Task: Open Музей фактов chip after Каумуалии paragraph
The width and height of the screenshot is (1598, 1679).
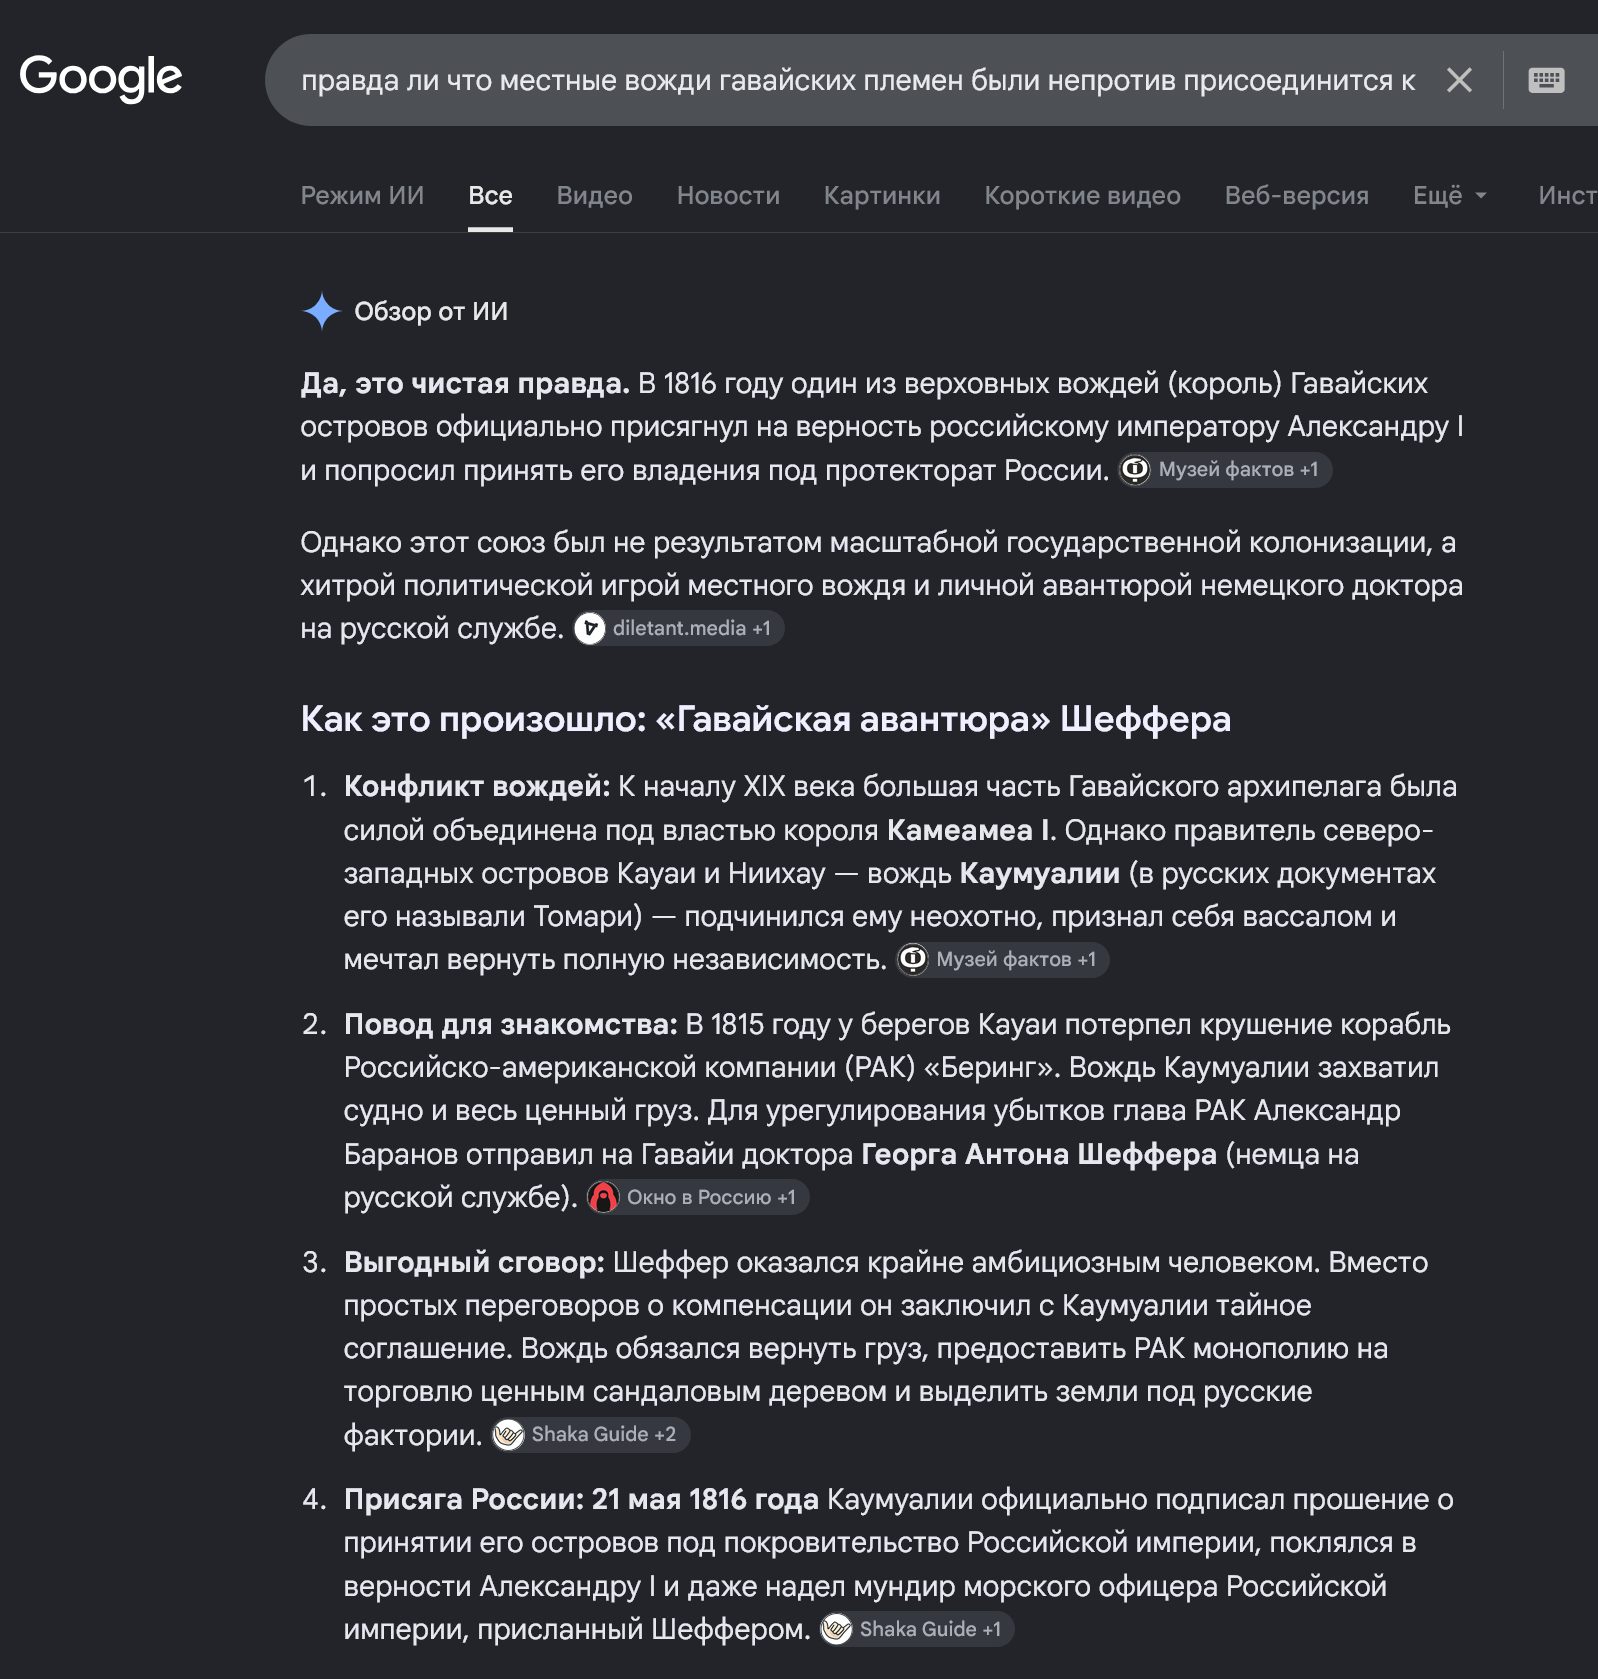Action: point(1002,959)
